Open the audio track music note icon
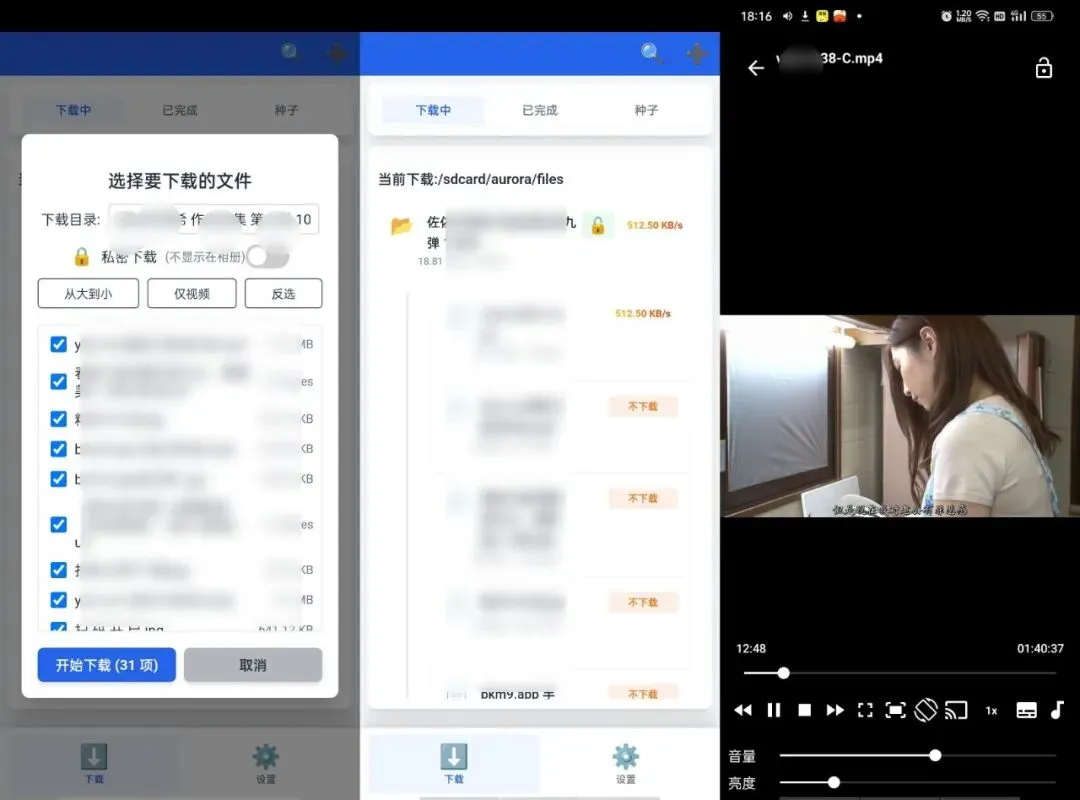 coord(1057,710)
